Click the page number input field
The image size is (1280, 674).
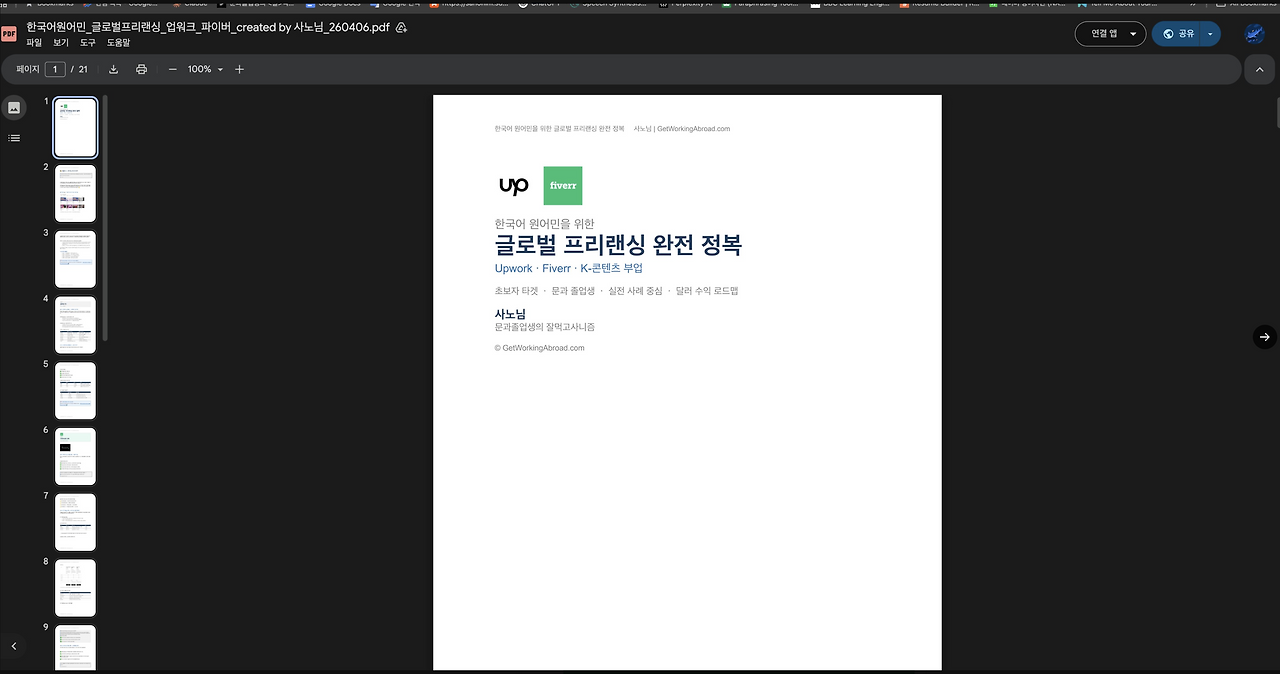[56, 69]
